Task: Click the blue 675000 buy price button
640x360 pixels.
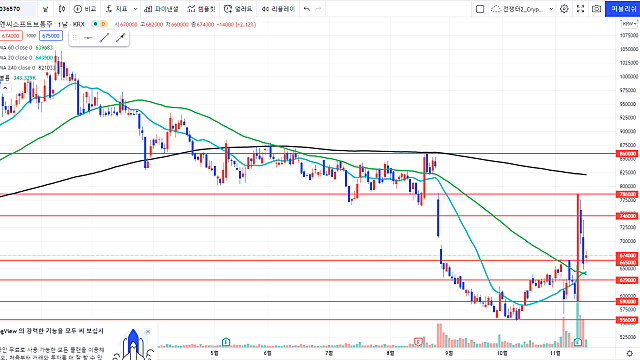Action: 51,36
